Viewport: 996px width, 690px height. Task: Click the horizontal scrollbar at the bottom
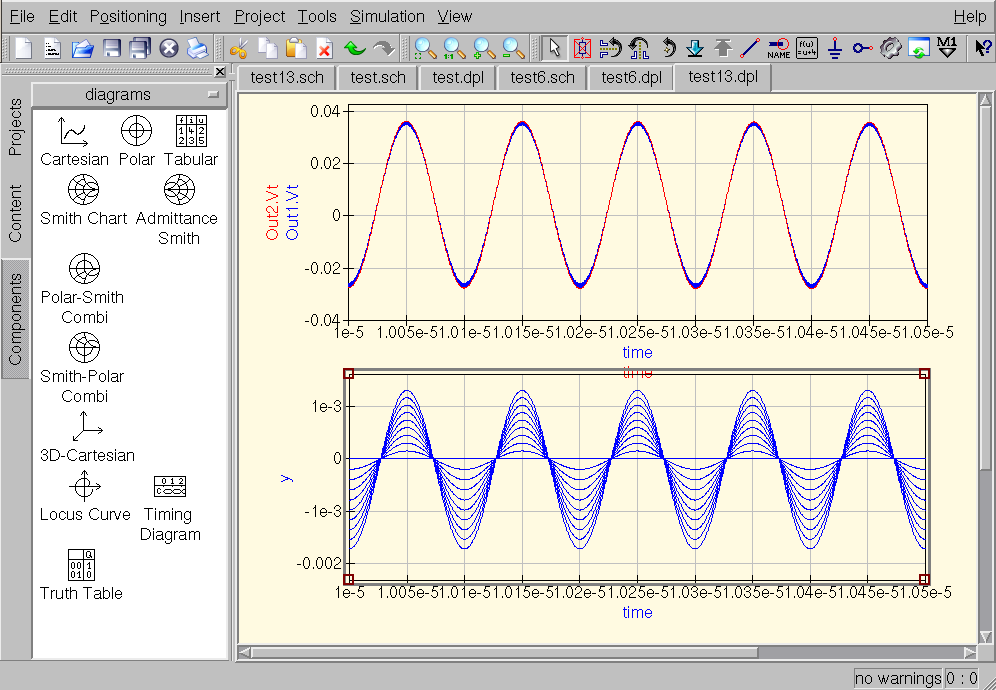point(500,653)
